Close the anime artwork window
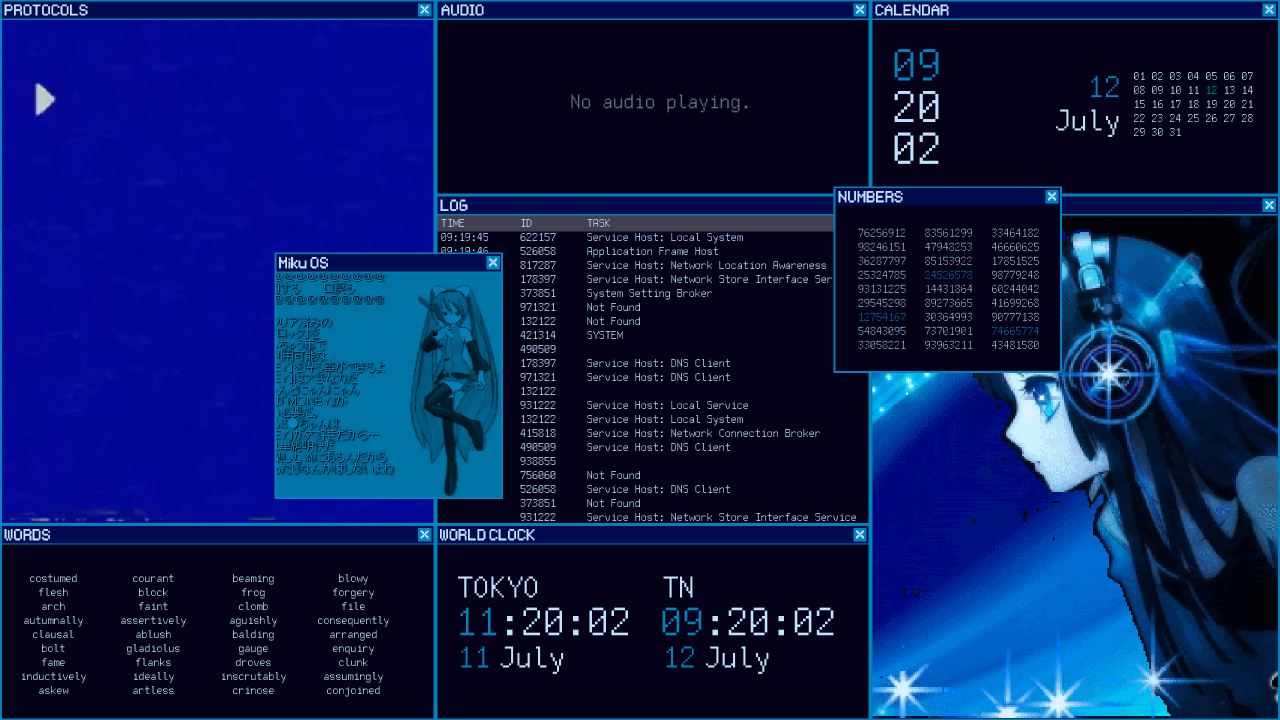The image size is (1280, 720). 1269,205
